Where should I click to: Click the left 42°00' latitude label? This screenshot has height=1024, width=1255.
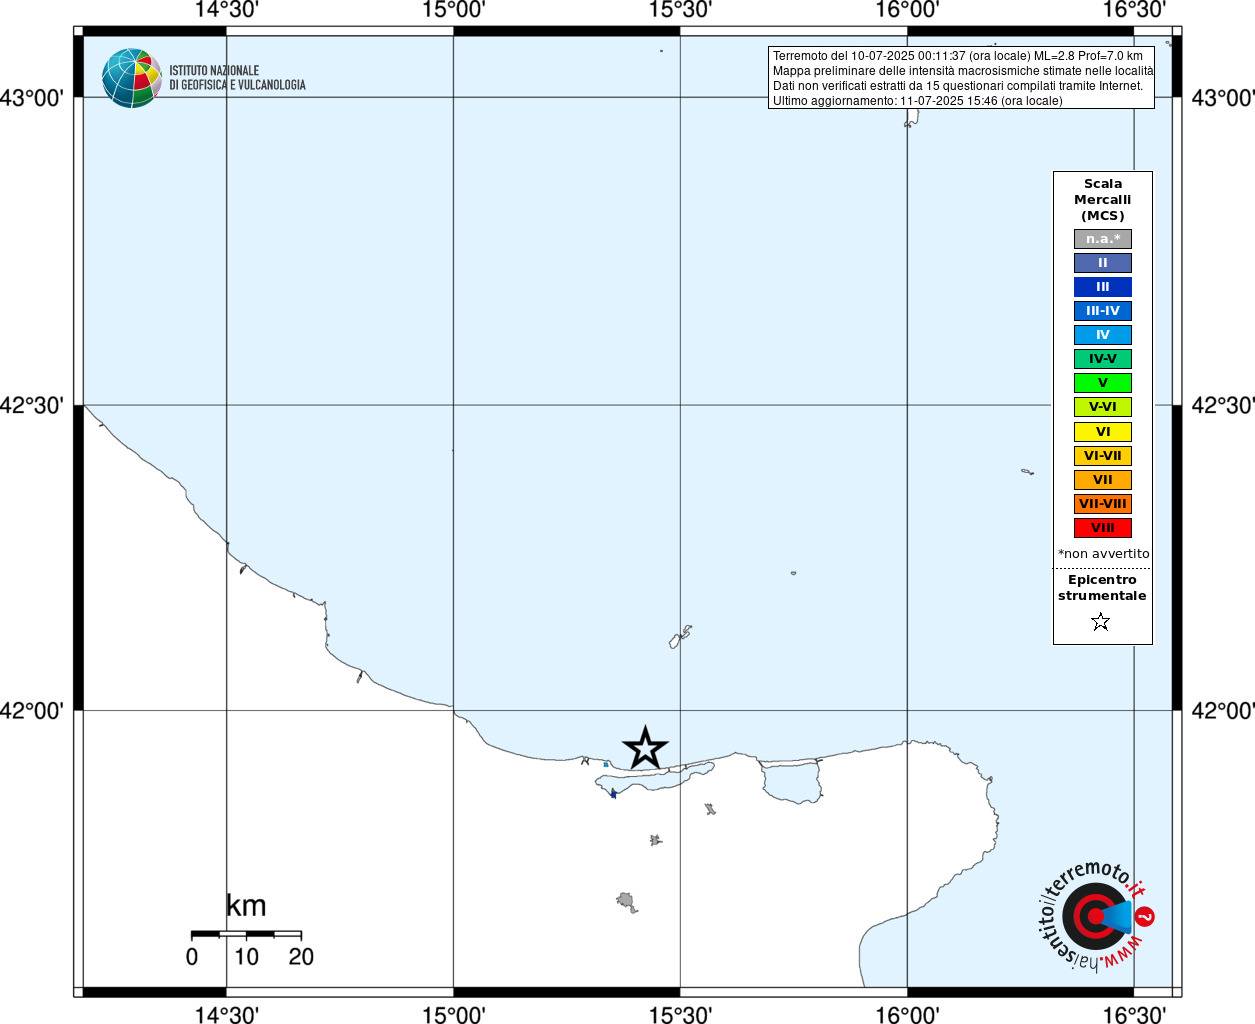tap(32, 711)
